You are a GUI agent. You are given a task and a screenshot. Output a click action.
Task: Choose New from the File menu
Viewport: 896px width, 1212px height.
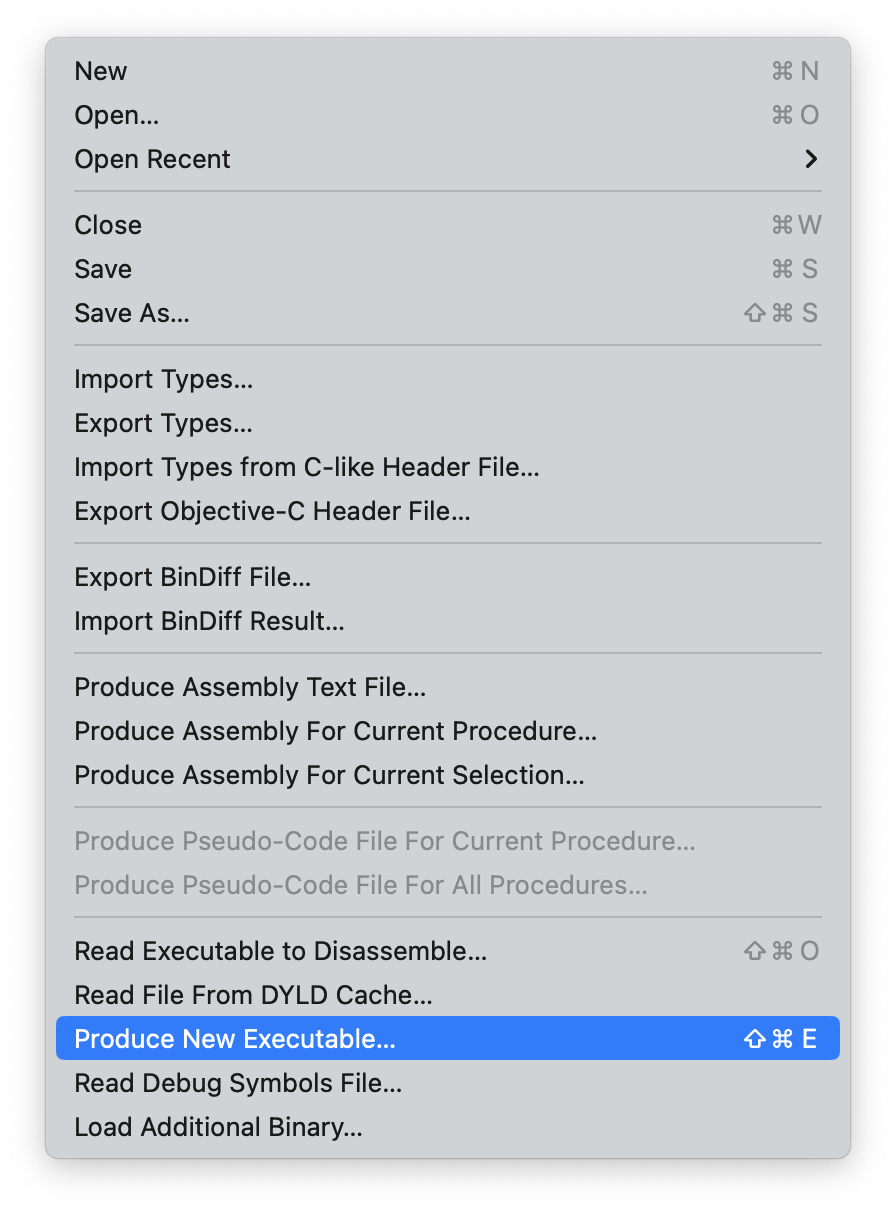click(101, 71)
